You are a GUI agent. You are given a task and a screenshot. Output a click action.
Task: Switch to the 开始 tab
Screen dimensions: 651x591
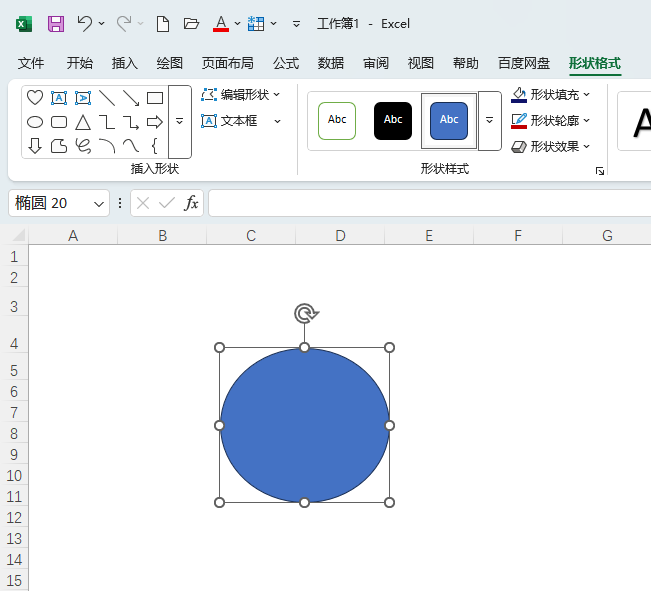[x=80, y=63]
